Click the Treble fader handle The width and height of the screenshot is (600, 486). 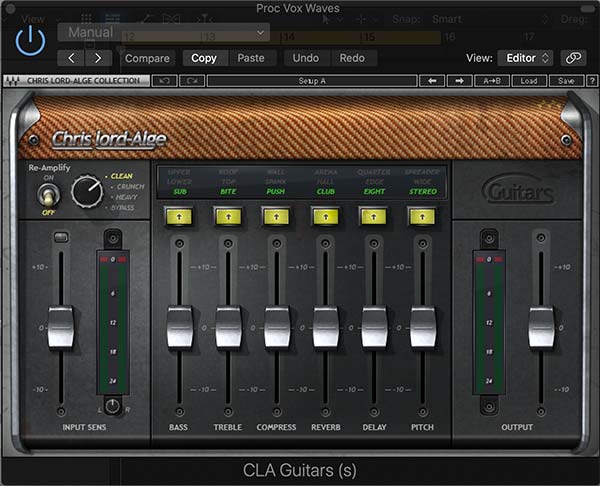228,328
